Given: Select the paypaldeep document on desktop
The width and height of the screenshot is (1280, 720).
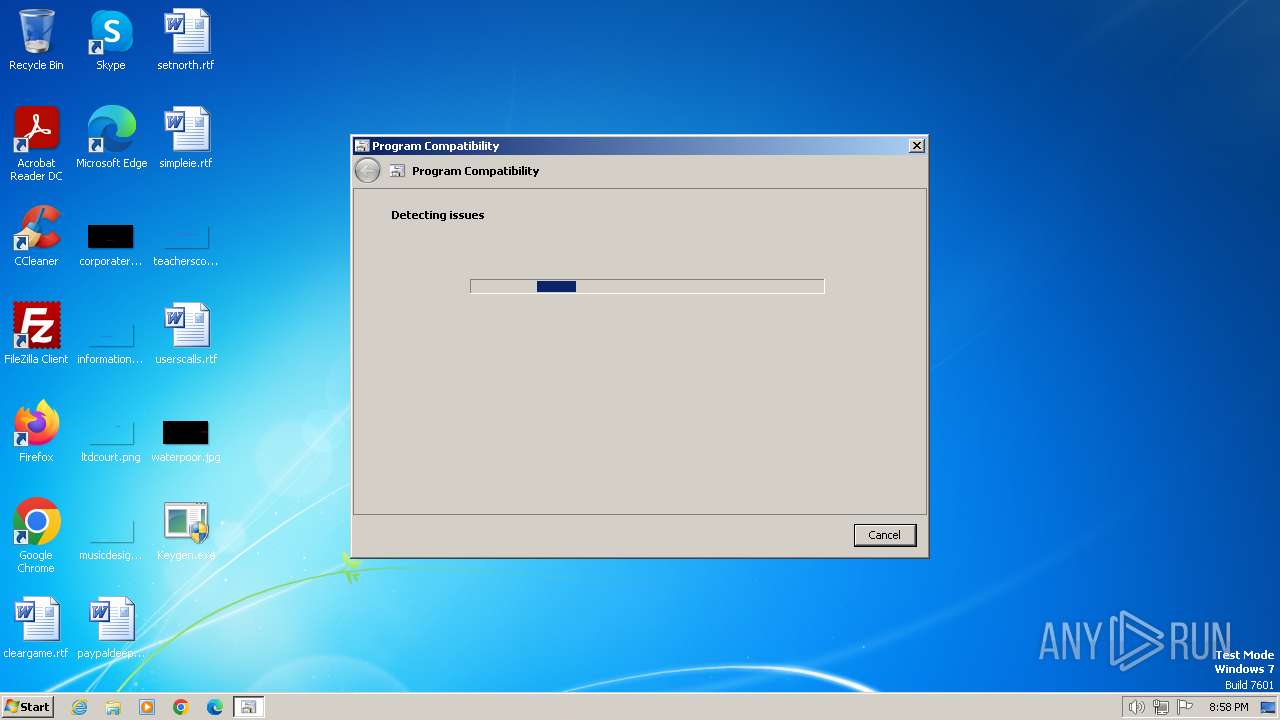Looking at the screenshot, I should coord(111,628).
